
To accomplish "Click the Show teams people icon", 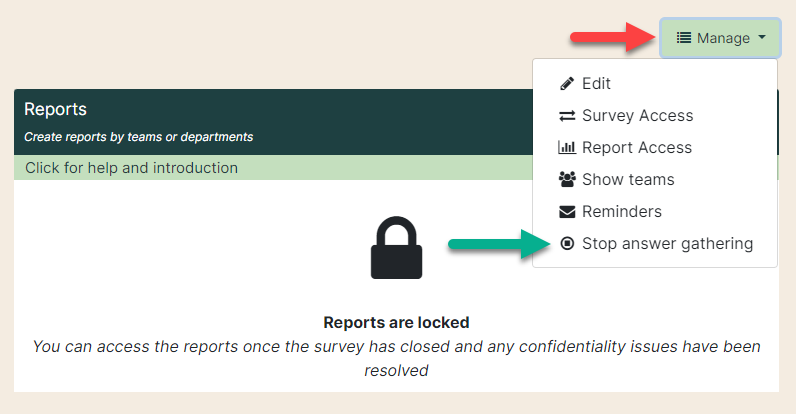I will pos(567,179).
